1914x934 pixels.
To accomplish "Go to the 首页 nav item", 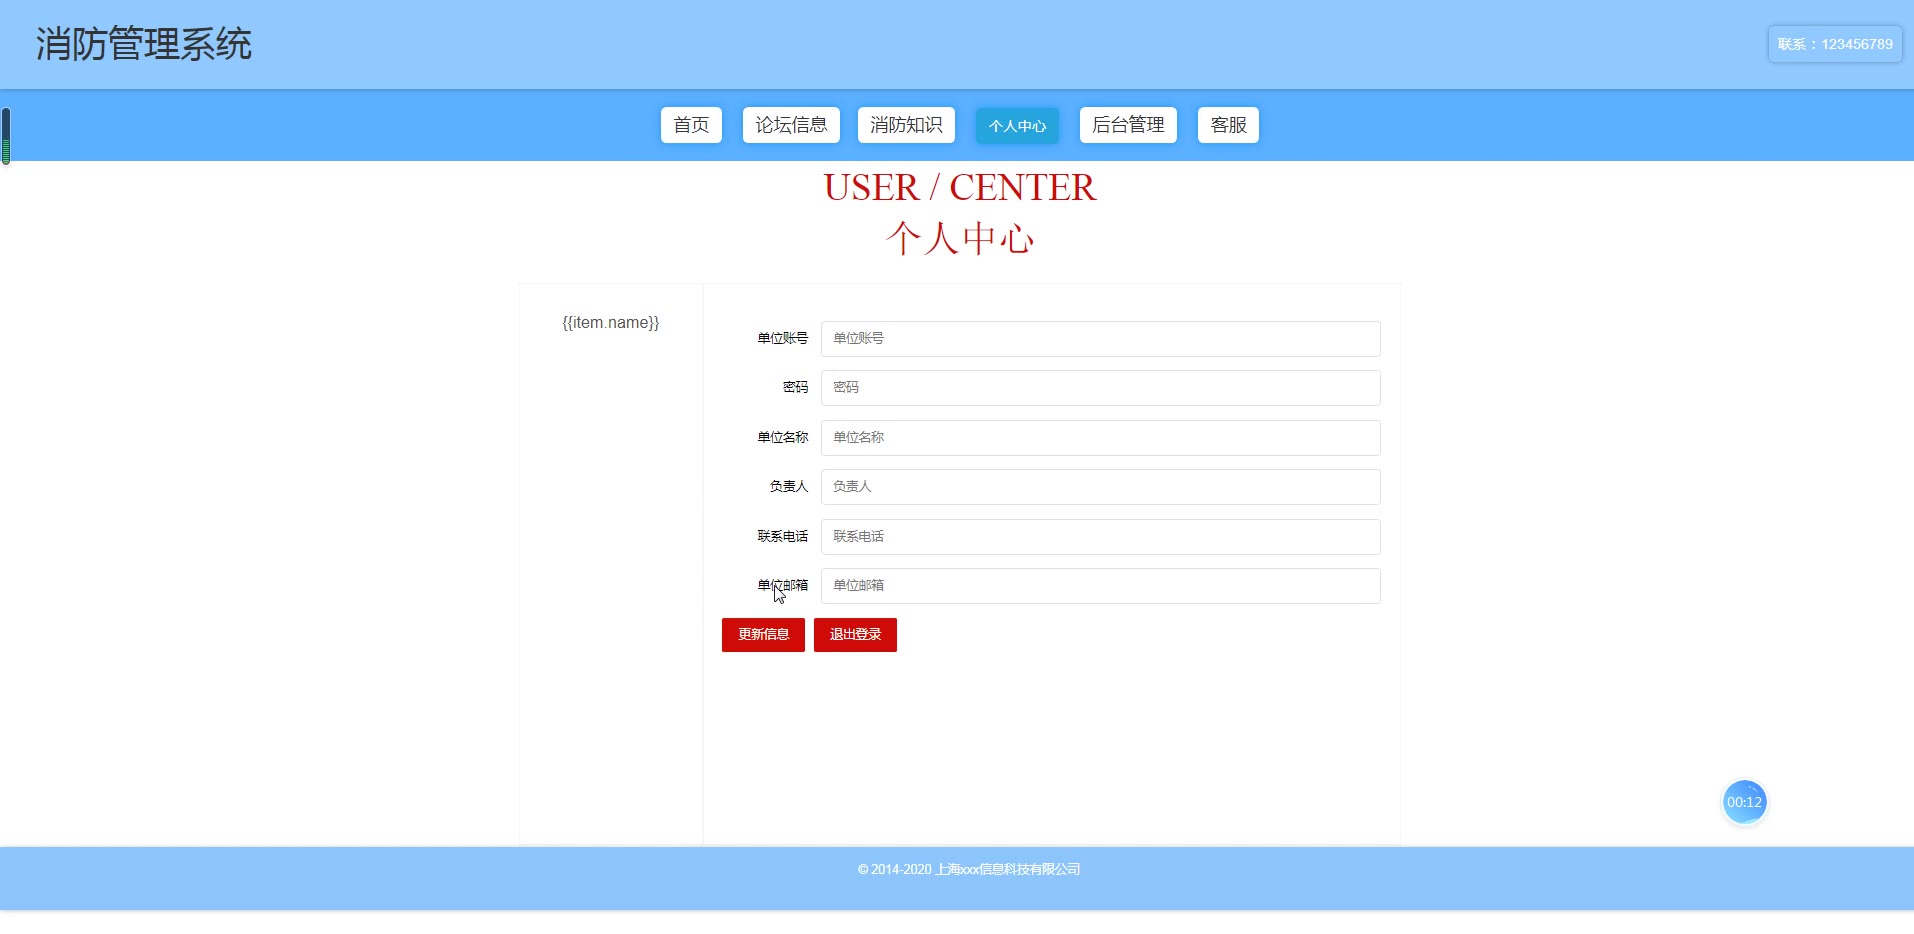I will [x=691, y=125].
